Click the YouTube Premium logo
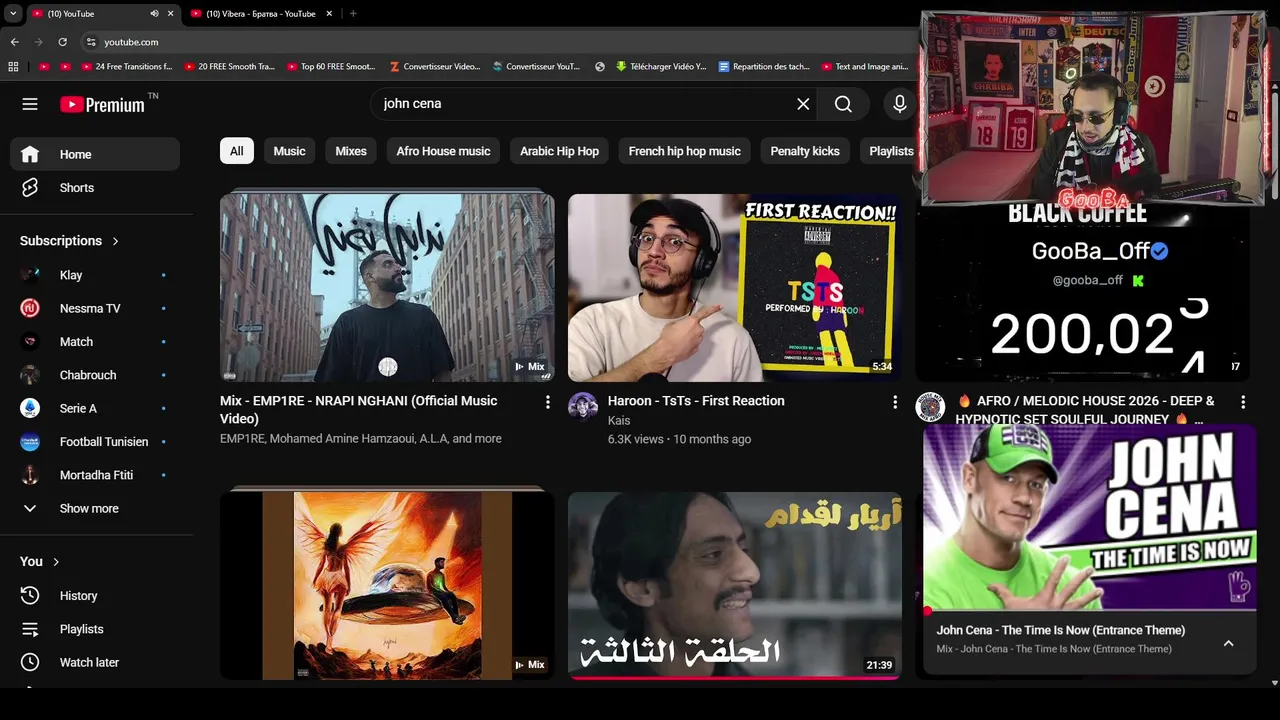Viewport: 1280px width, 720px height. [x=102, y=104]
